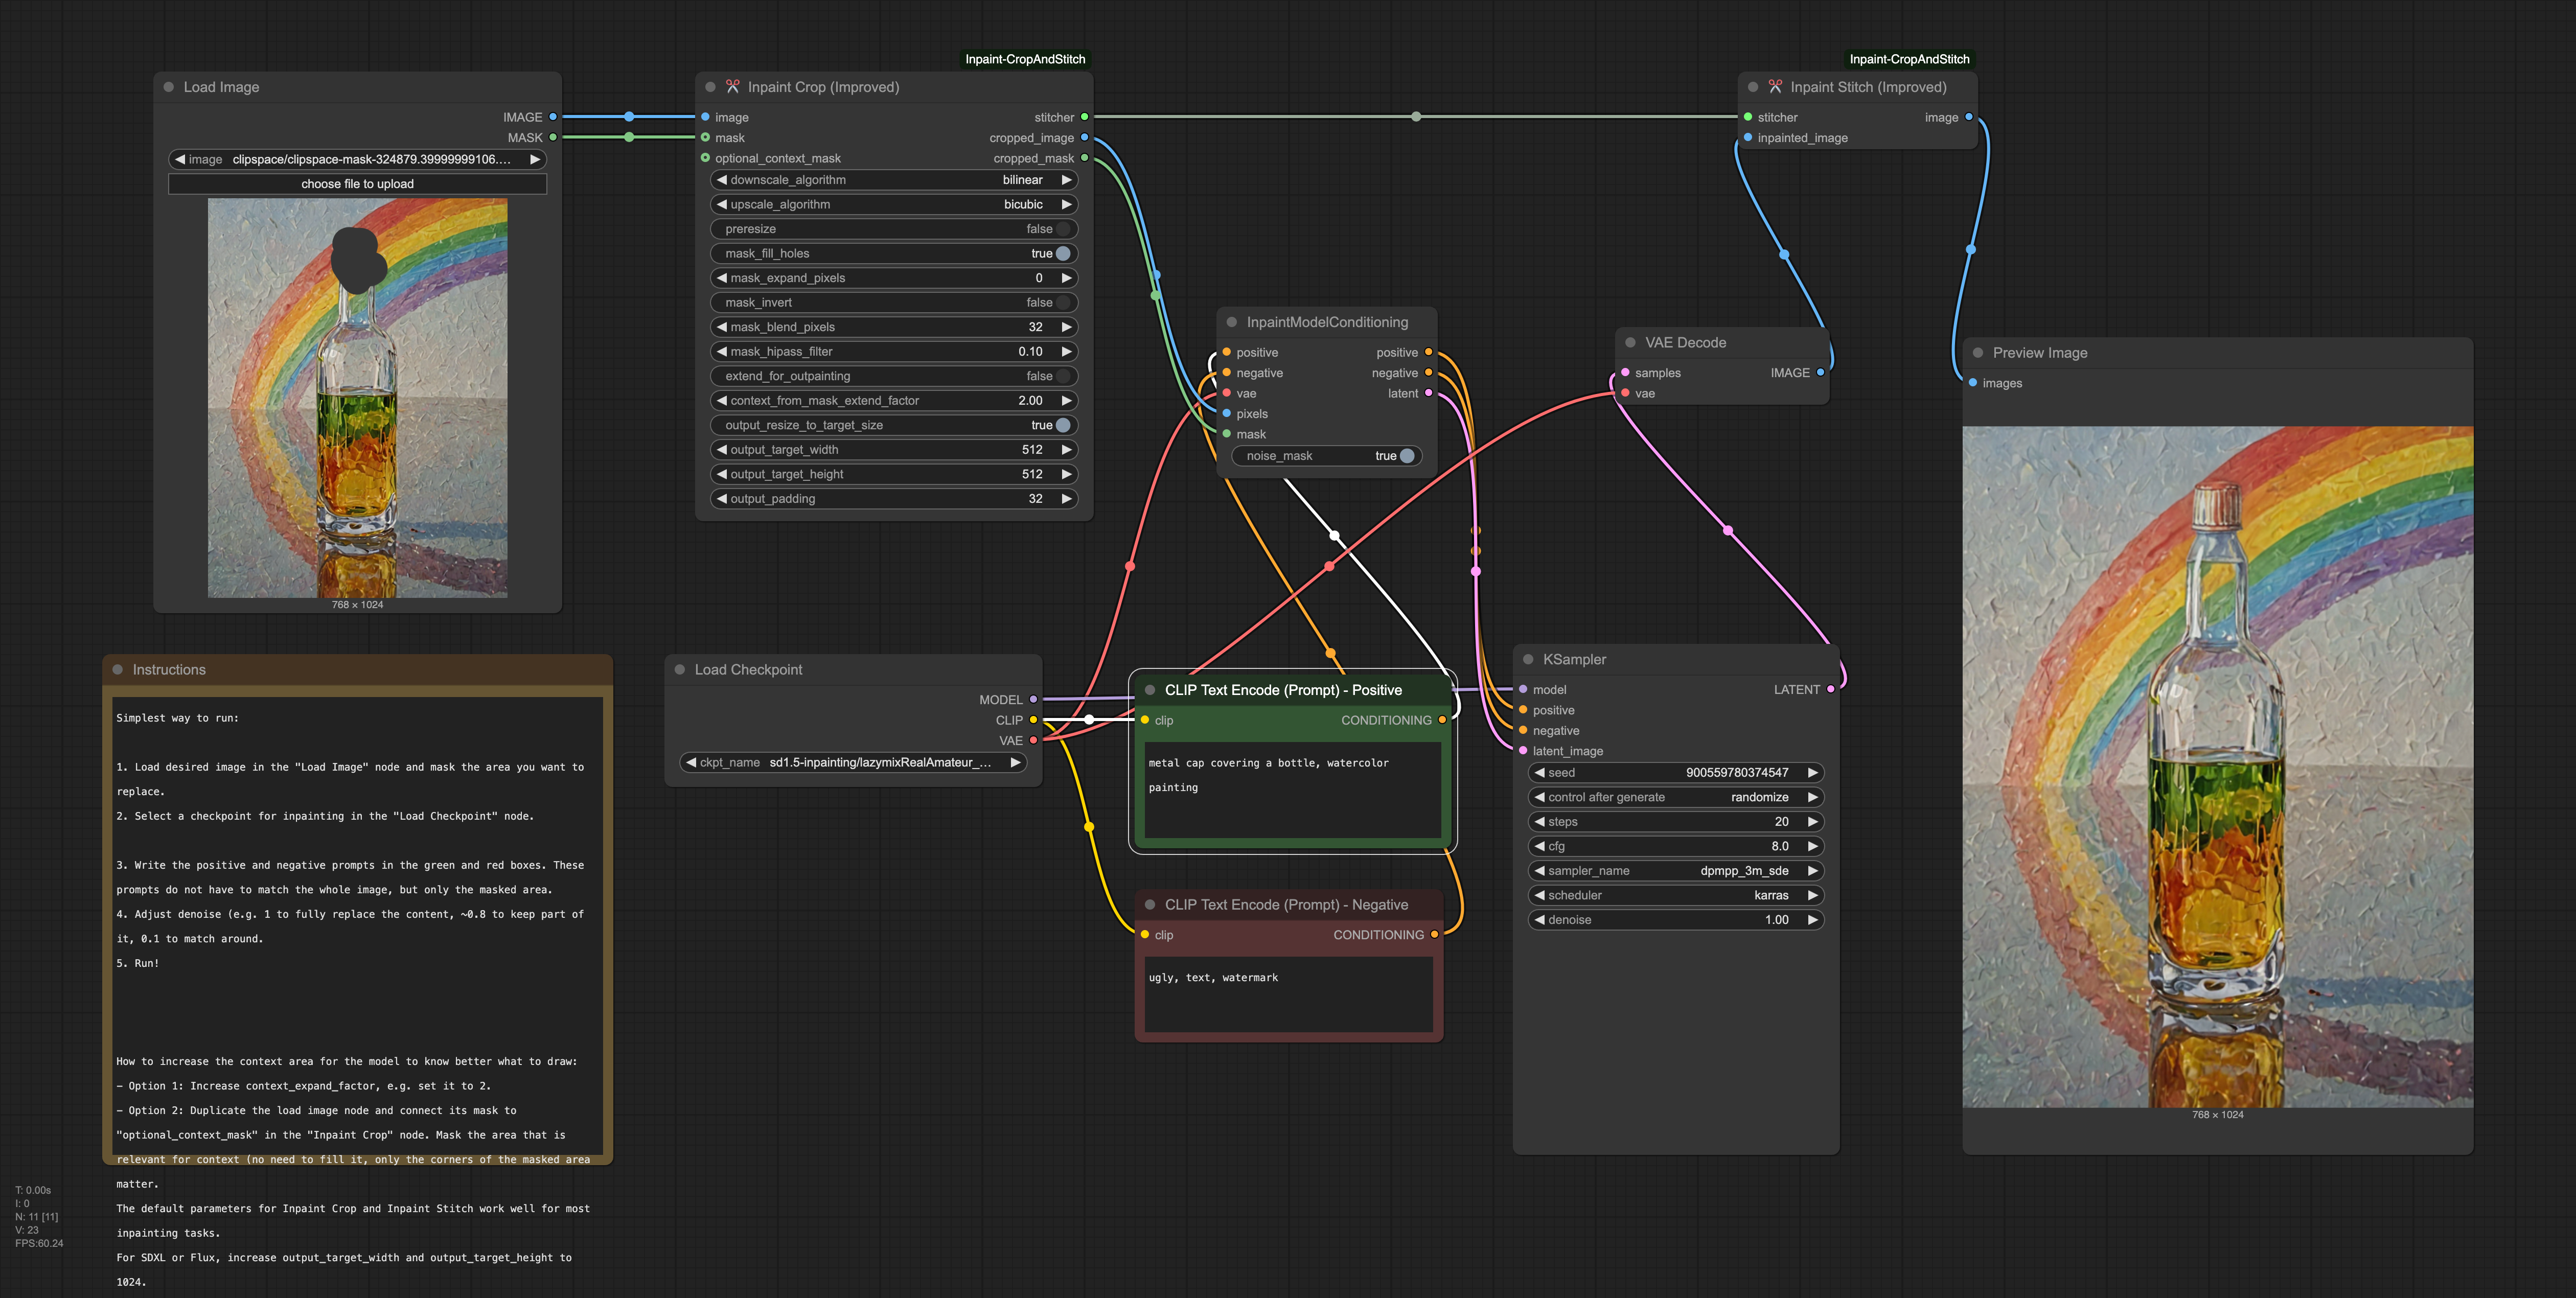
Task: Click the denoise value slider
Action: [1675, 920]
